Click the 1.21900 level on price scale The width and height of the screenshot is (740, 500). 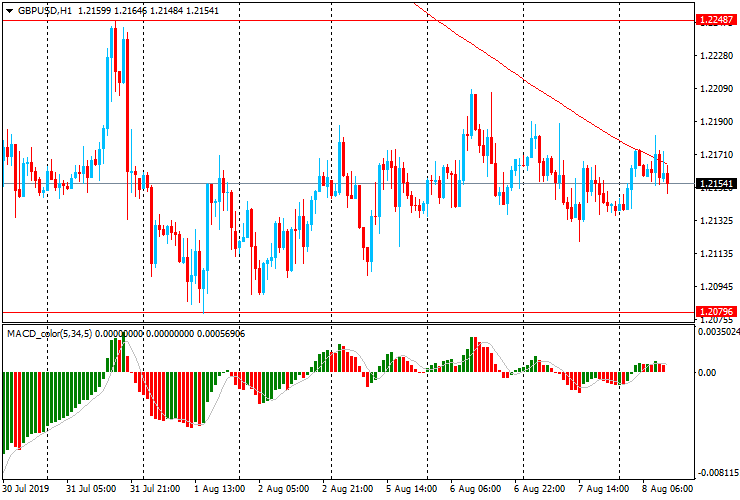point(712,121)
